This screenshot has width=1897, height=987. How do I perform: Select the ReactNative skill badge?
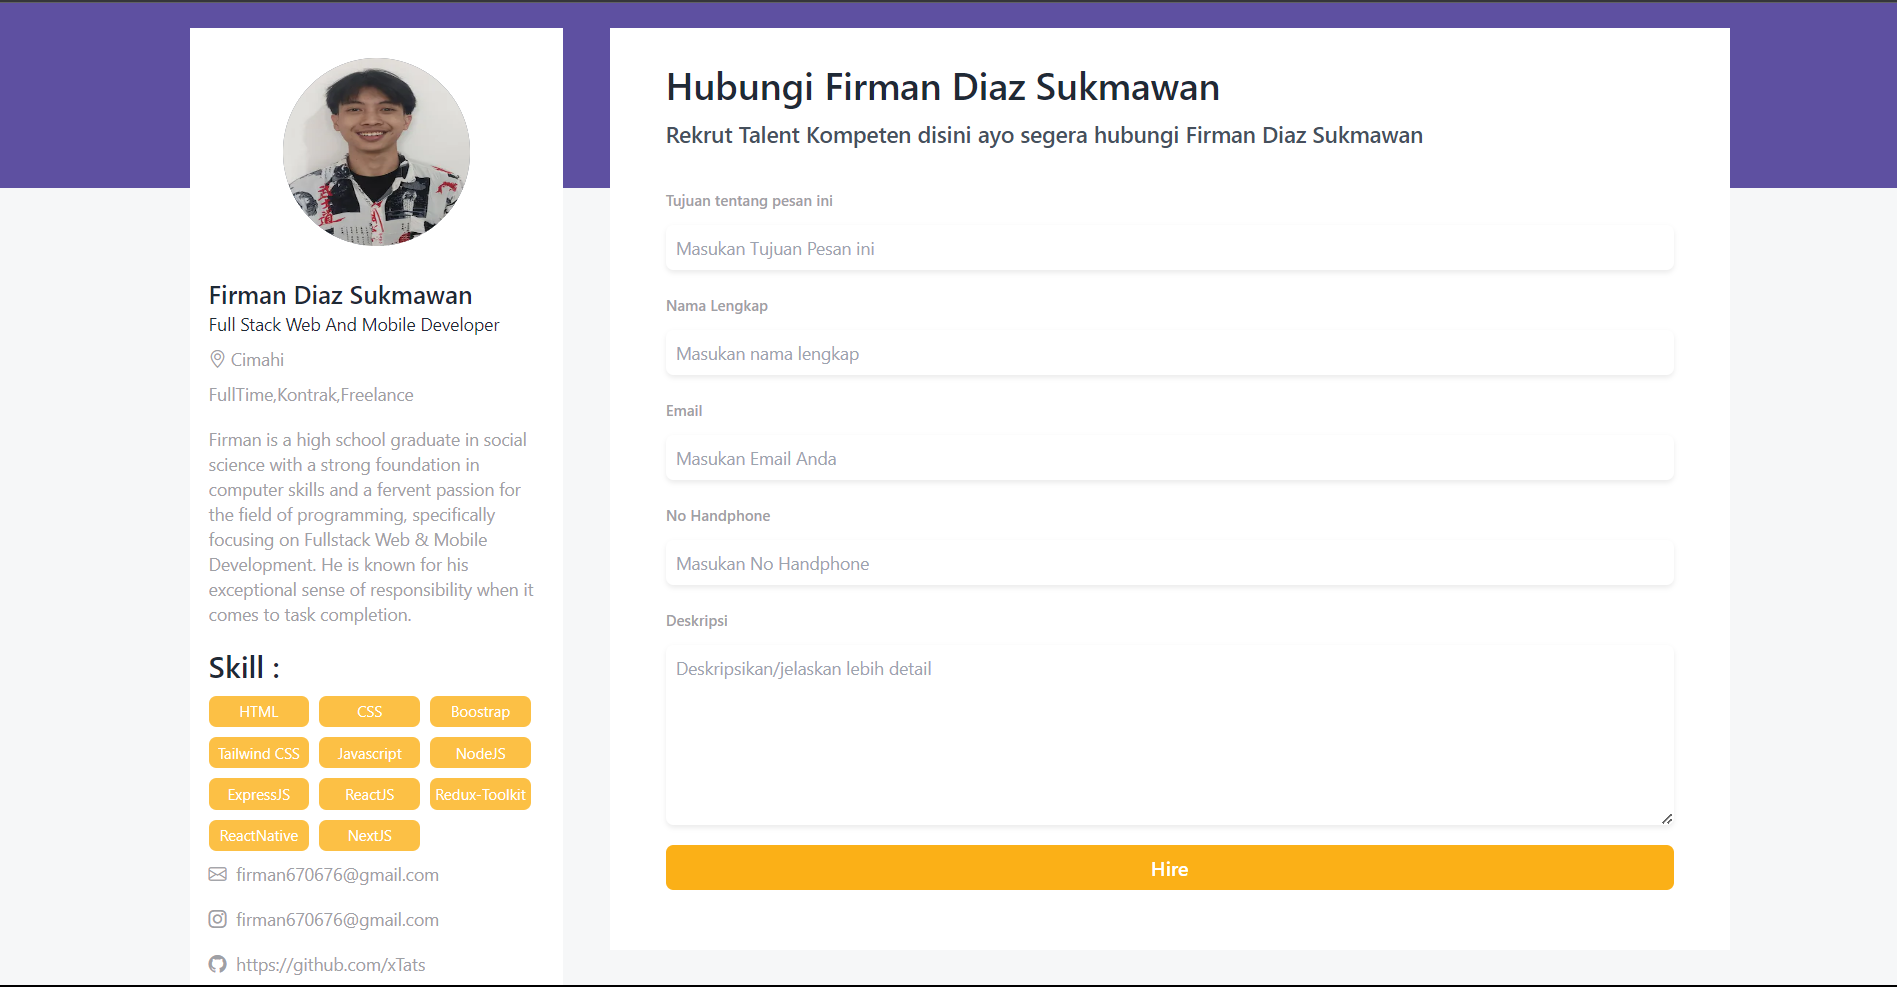pos(258,835)
